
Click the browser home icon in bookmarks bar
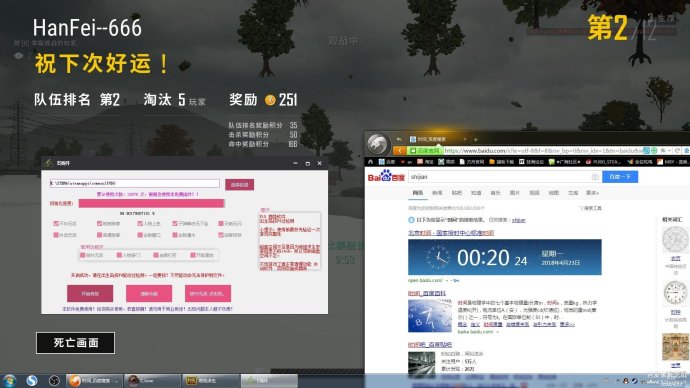click(x=371, y=162)
